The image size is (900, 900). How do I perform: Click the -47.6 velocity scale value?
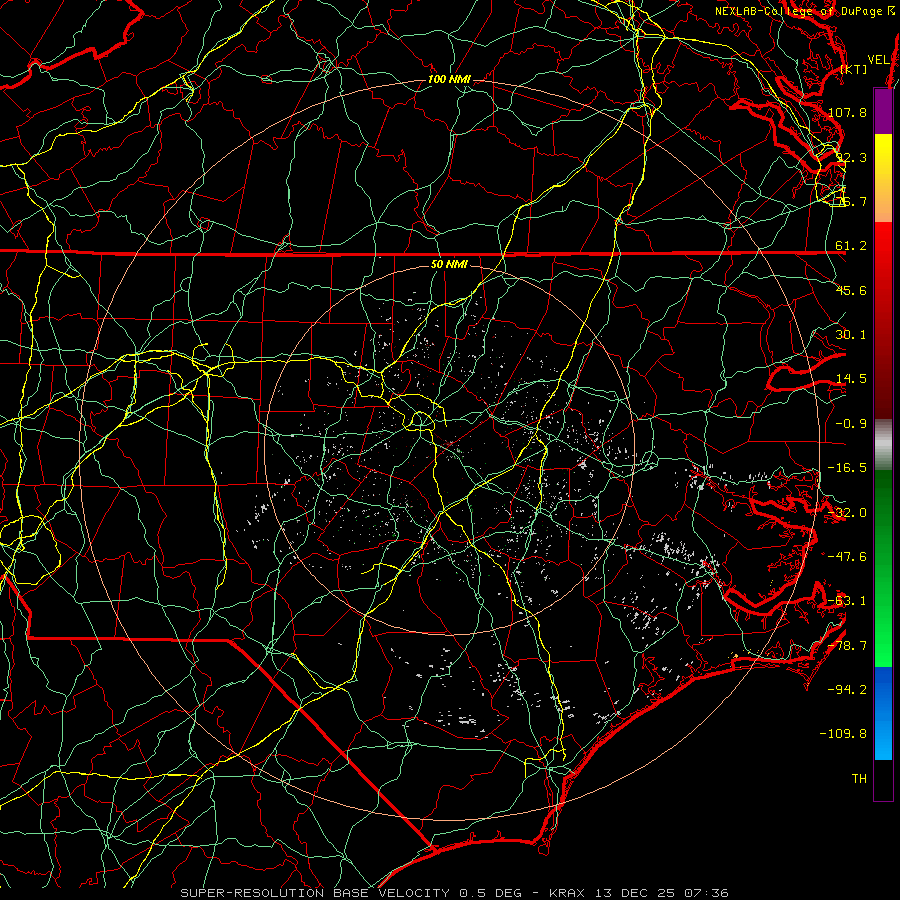point(847,557)
